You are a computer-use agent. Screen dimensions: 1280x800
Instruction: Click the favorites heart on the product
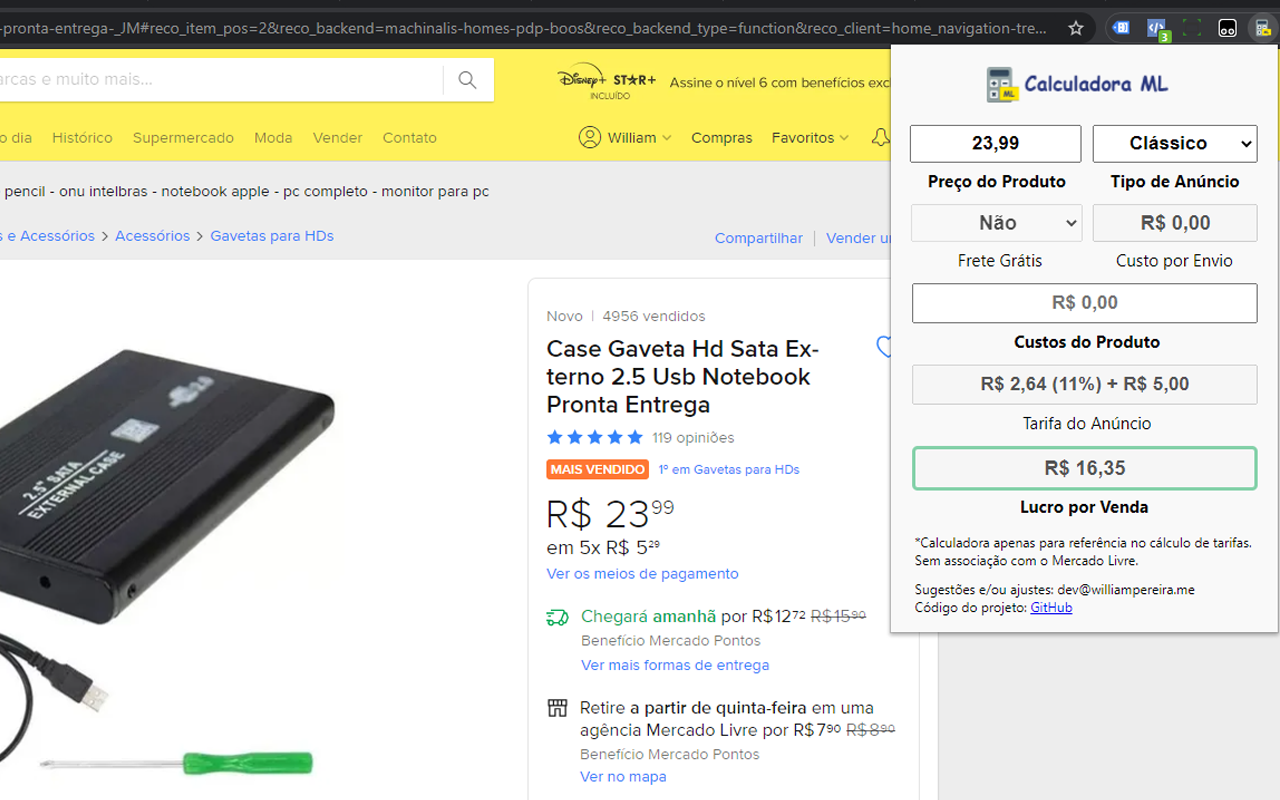click(884, 347)
